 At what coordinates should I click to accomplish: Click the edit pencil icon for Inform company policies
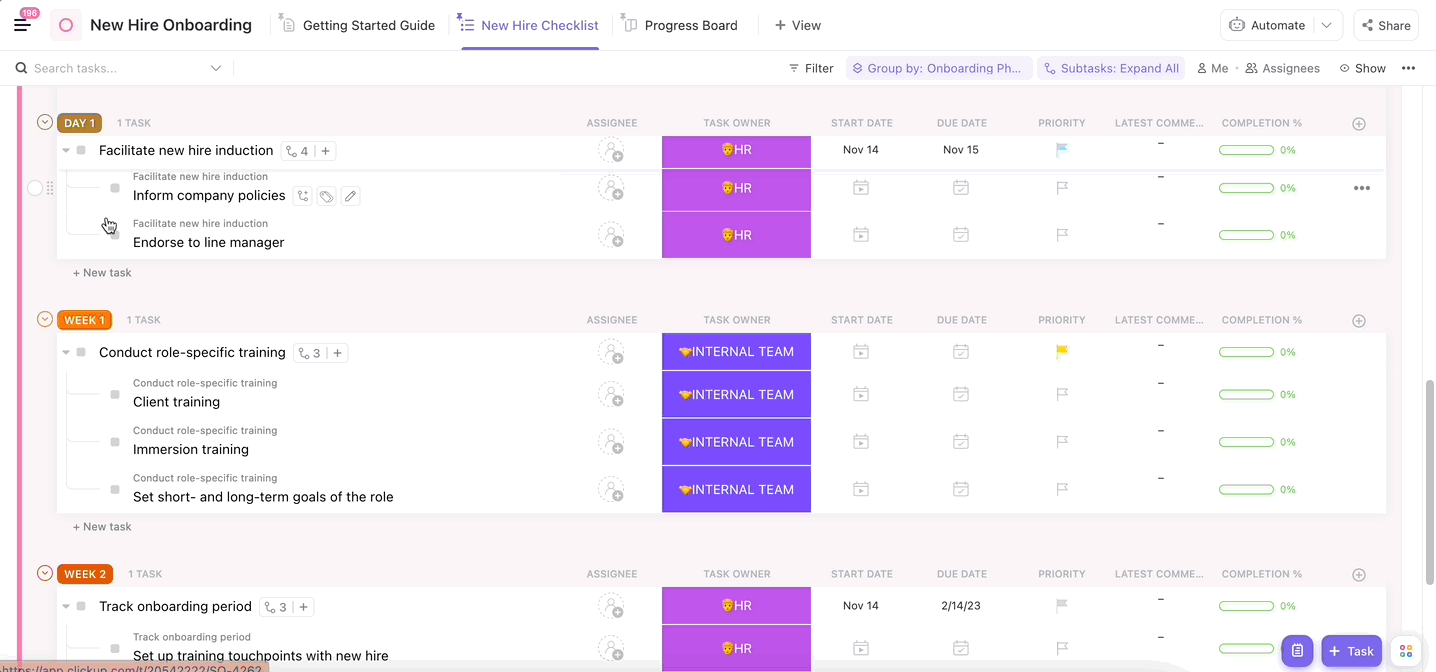(350, 197)
